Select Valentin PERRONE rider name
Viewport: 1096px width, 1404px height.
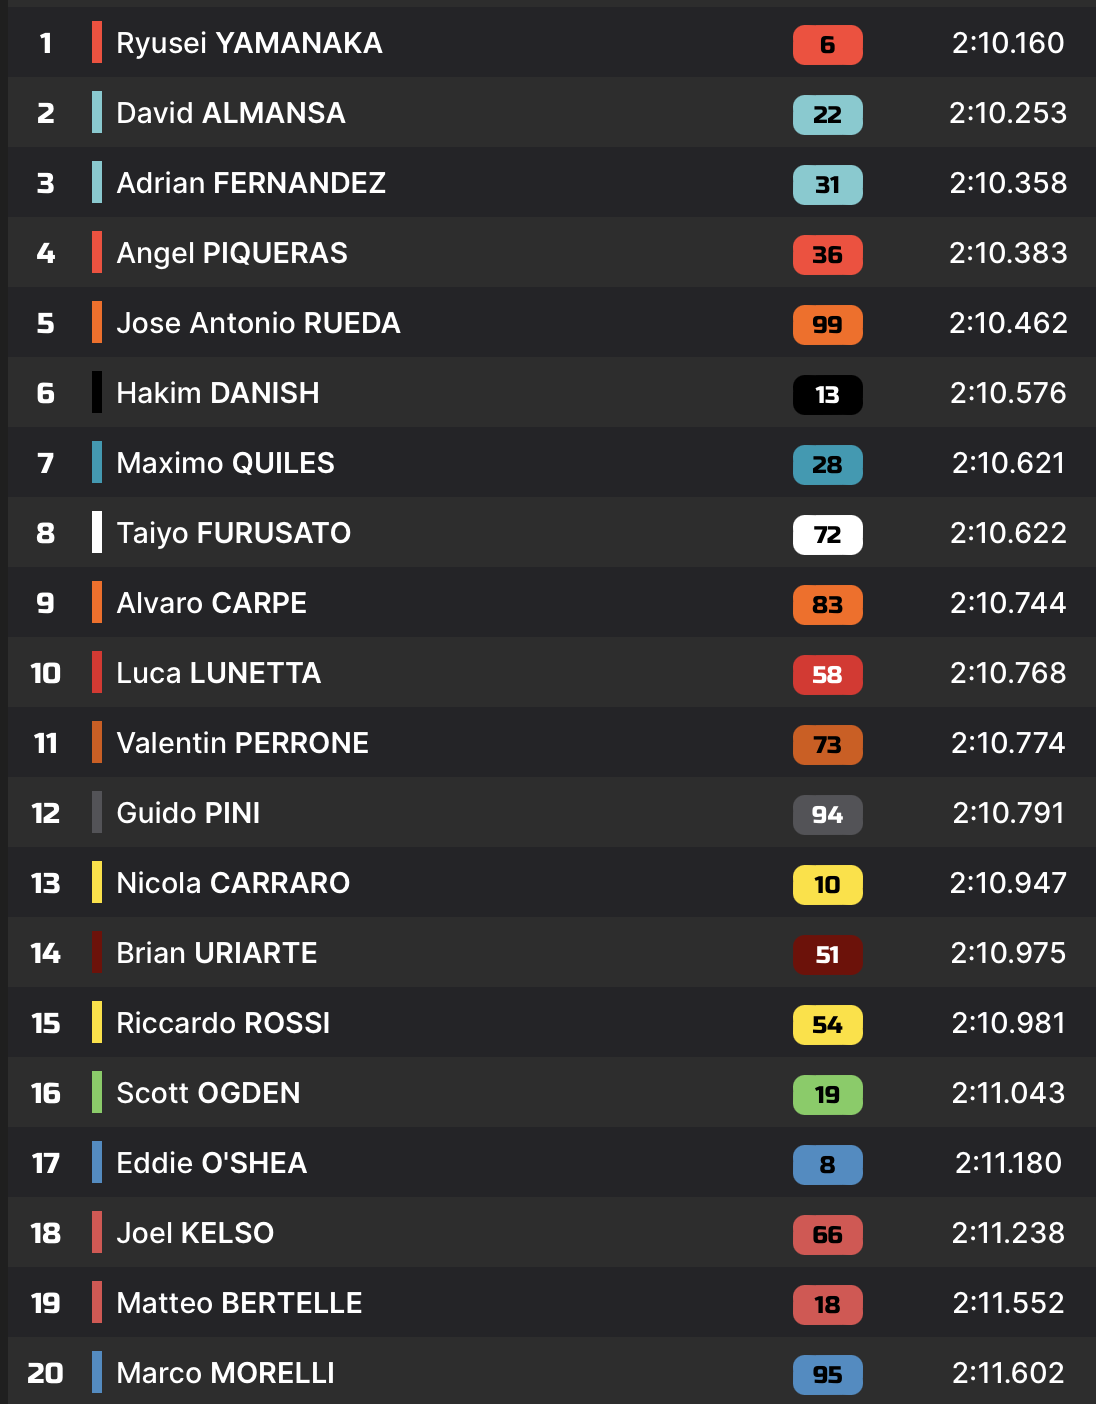point(242,743)
